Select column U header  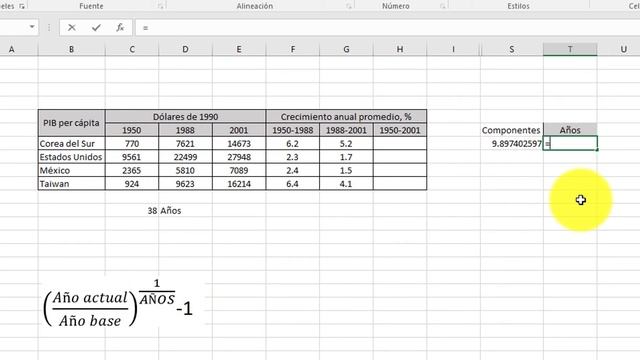(619, 49)
